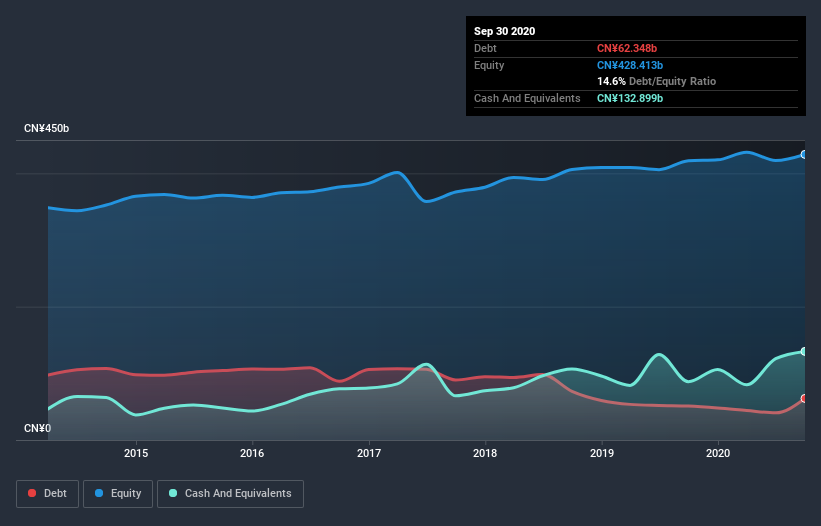
Task: Click the Debt label in the tooltip
Action: point(485,48)
